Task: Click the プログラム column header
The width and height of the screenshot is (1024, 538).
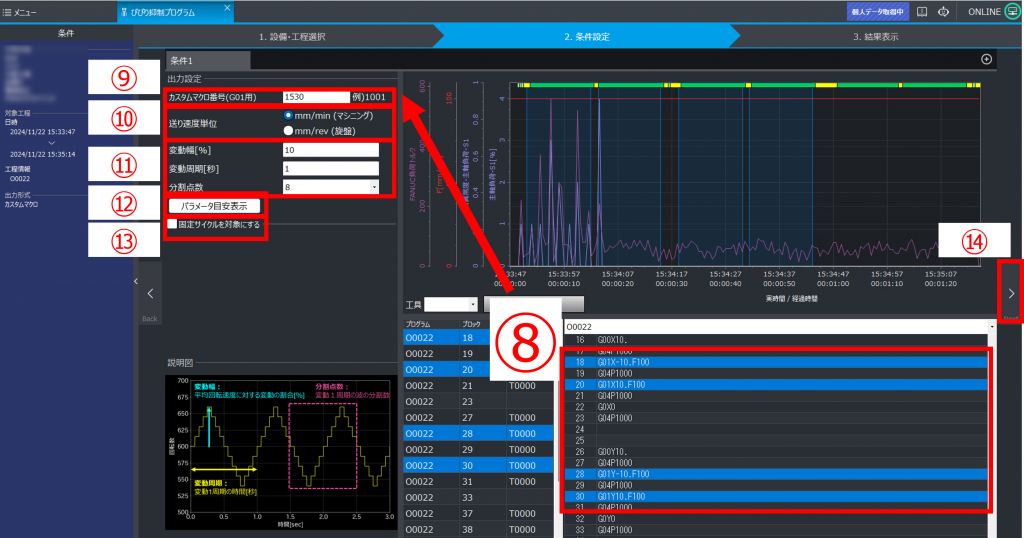Action: (x=431, y=324)
